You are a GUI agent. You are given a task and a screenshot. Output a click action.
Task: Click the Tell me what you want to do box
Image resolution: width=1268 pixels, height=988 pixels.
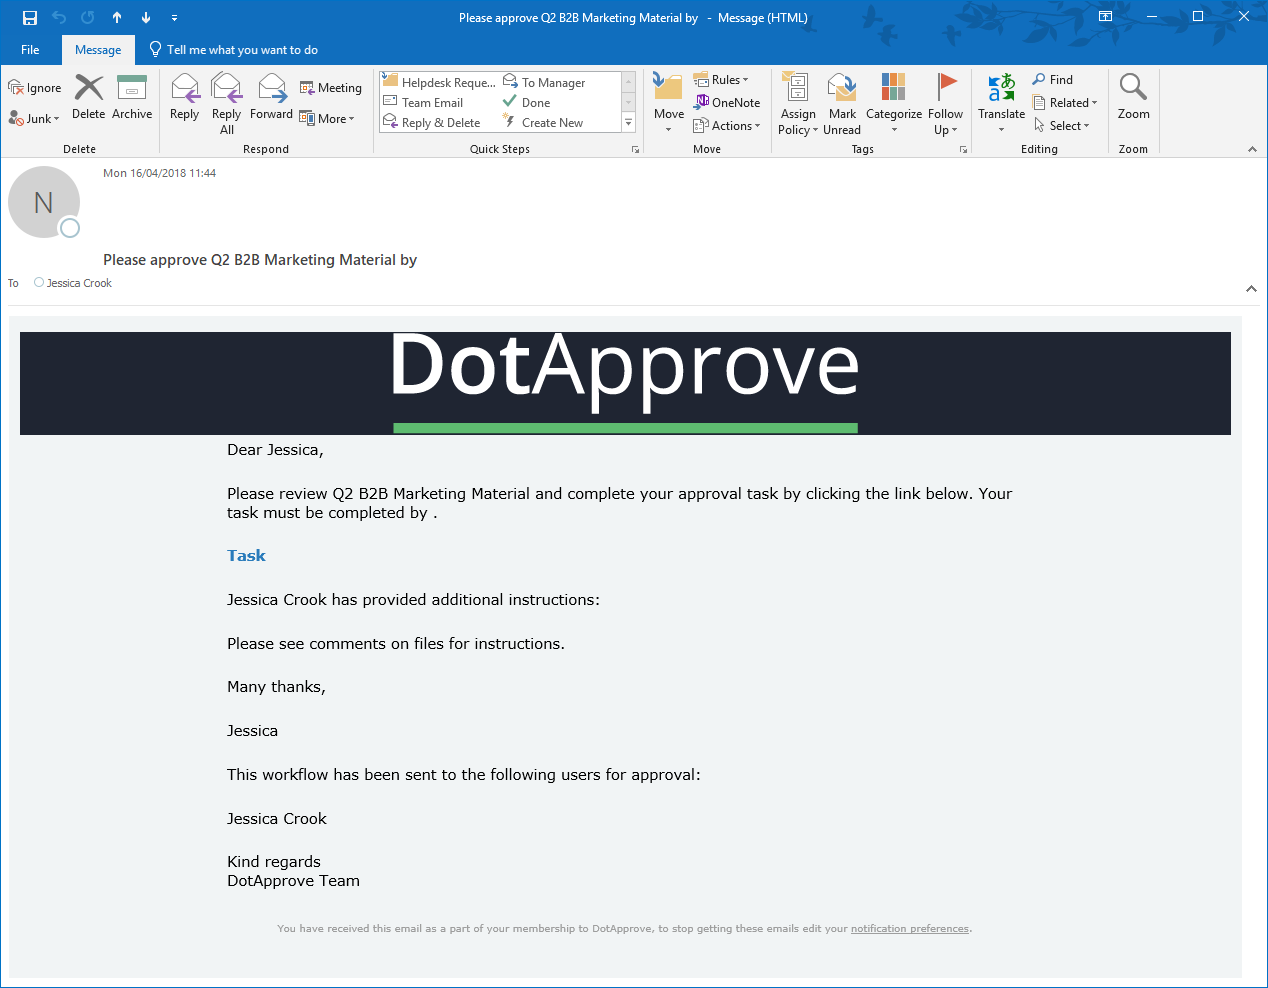coord(233,50)
